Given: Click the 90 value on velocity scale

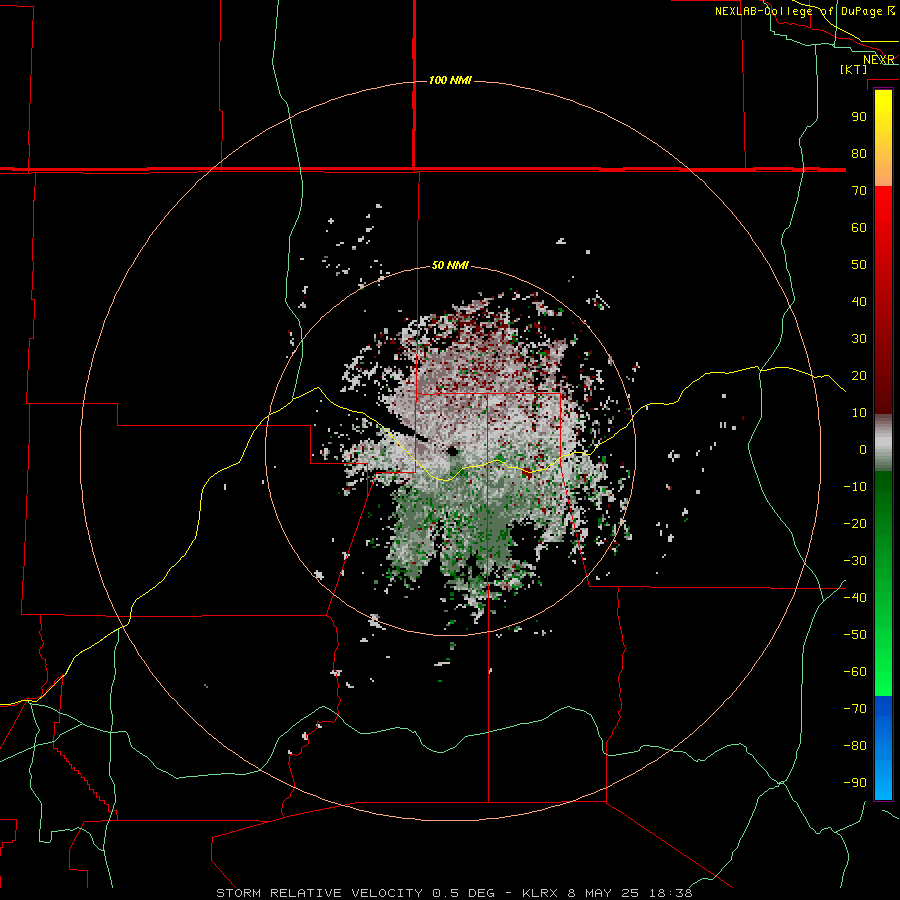Looking at the screenshot, I should coord(859,117).
